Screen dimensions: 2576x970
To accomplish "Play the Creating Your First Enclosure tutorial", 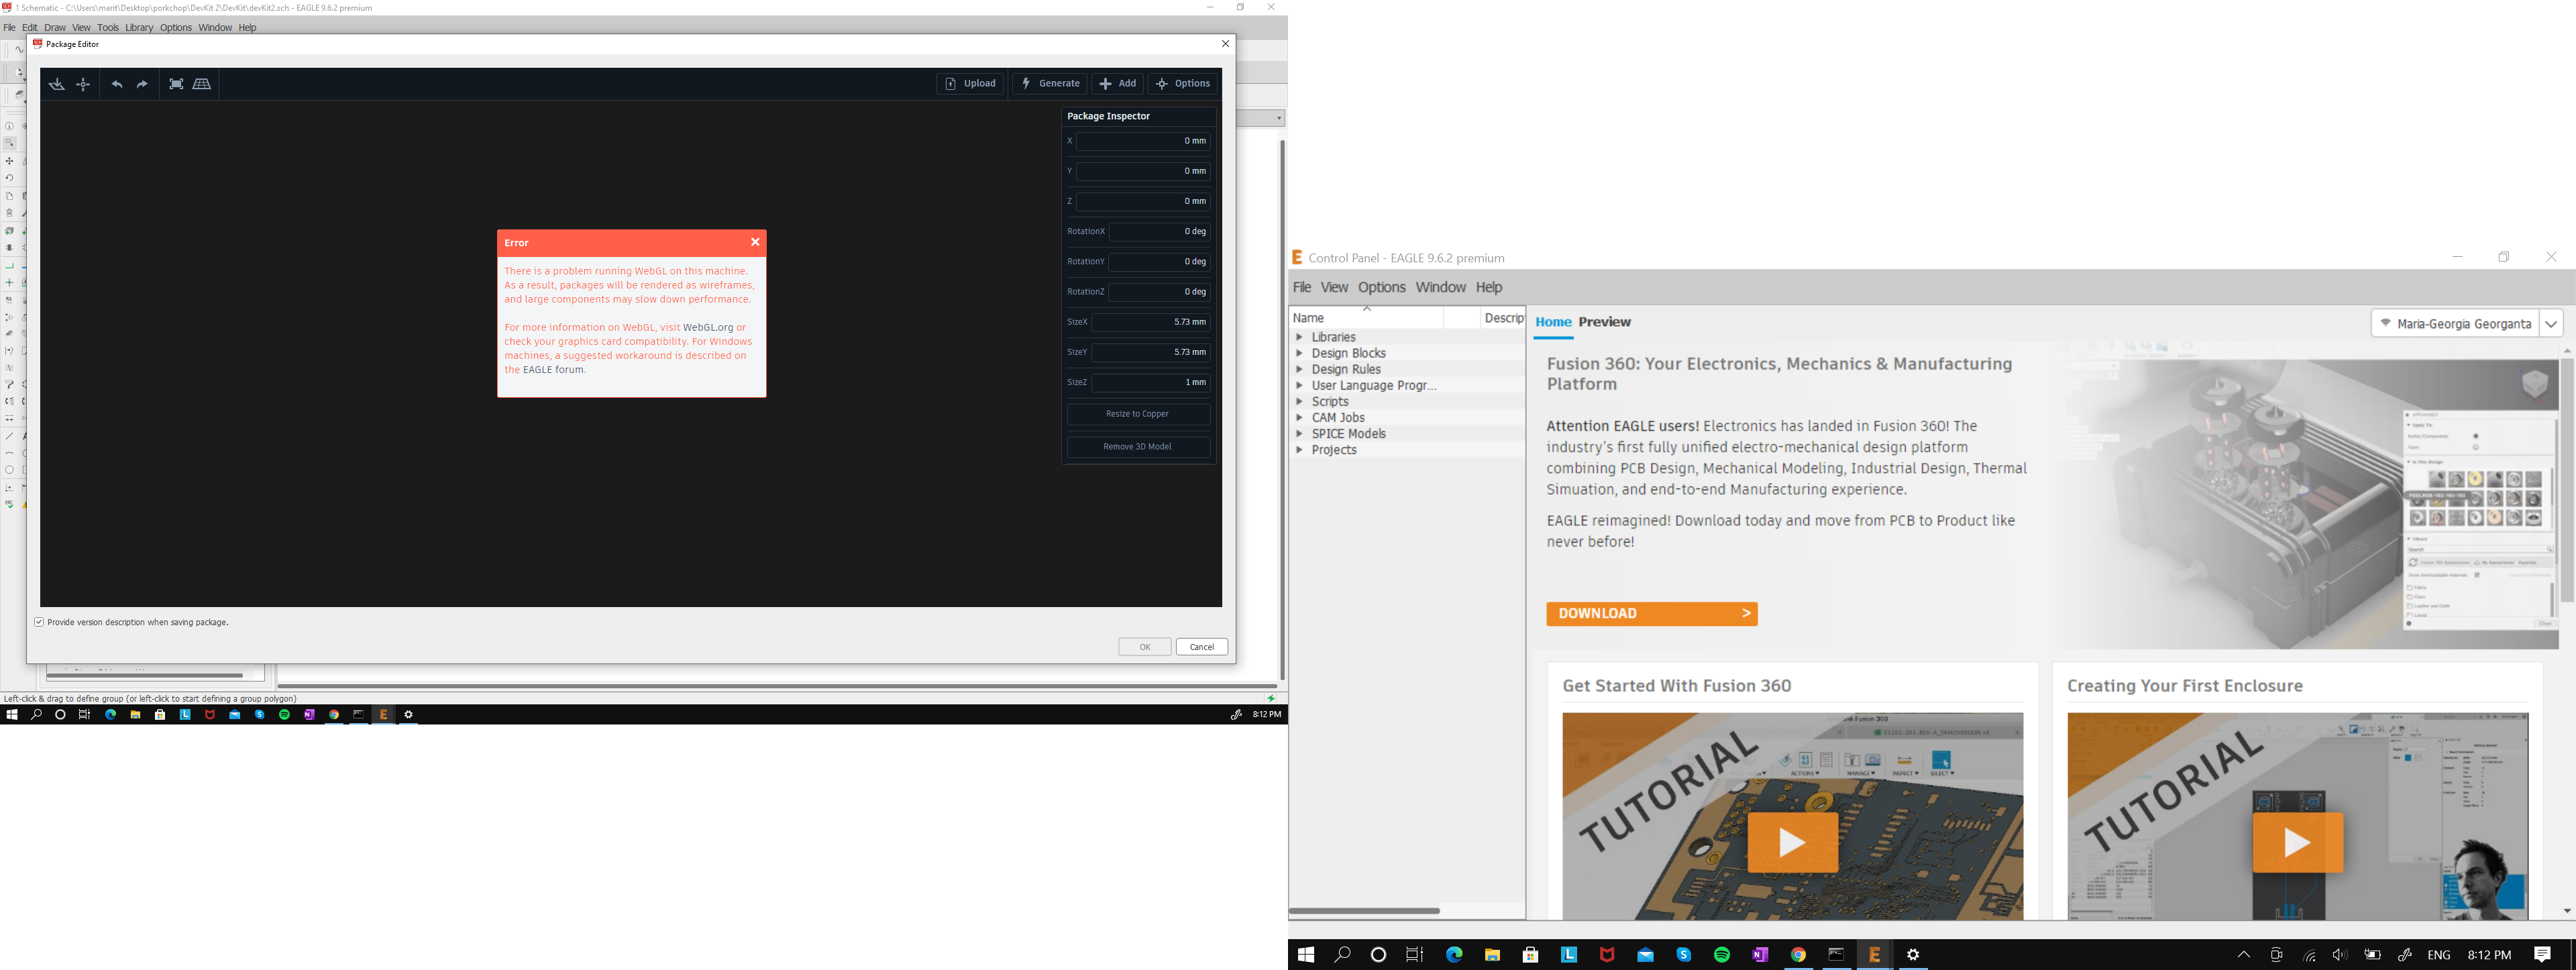I will (x=2297, y=842).
